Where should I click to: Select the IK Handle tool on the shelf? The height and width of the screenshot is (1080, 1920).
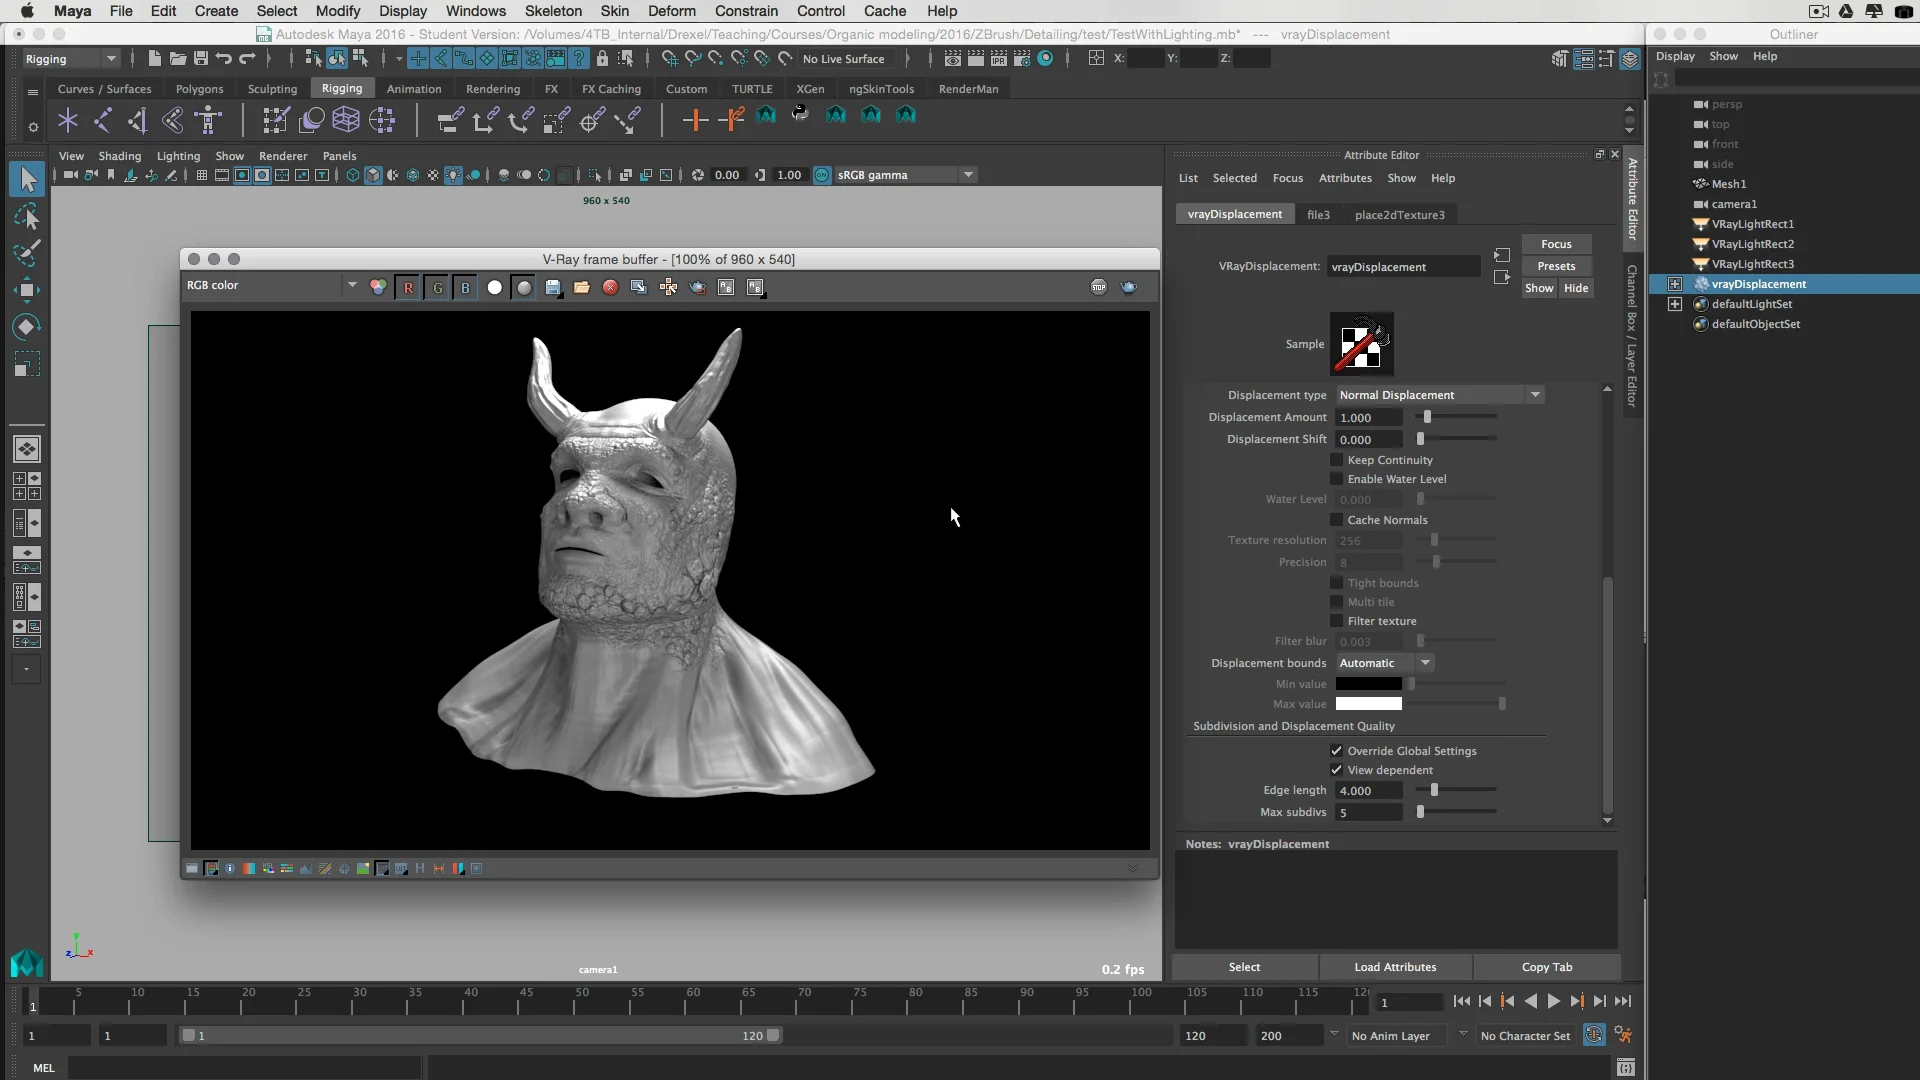tap(103, 120)
